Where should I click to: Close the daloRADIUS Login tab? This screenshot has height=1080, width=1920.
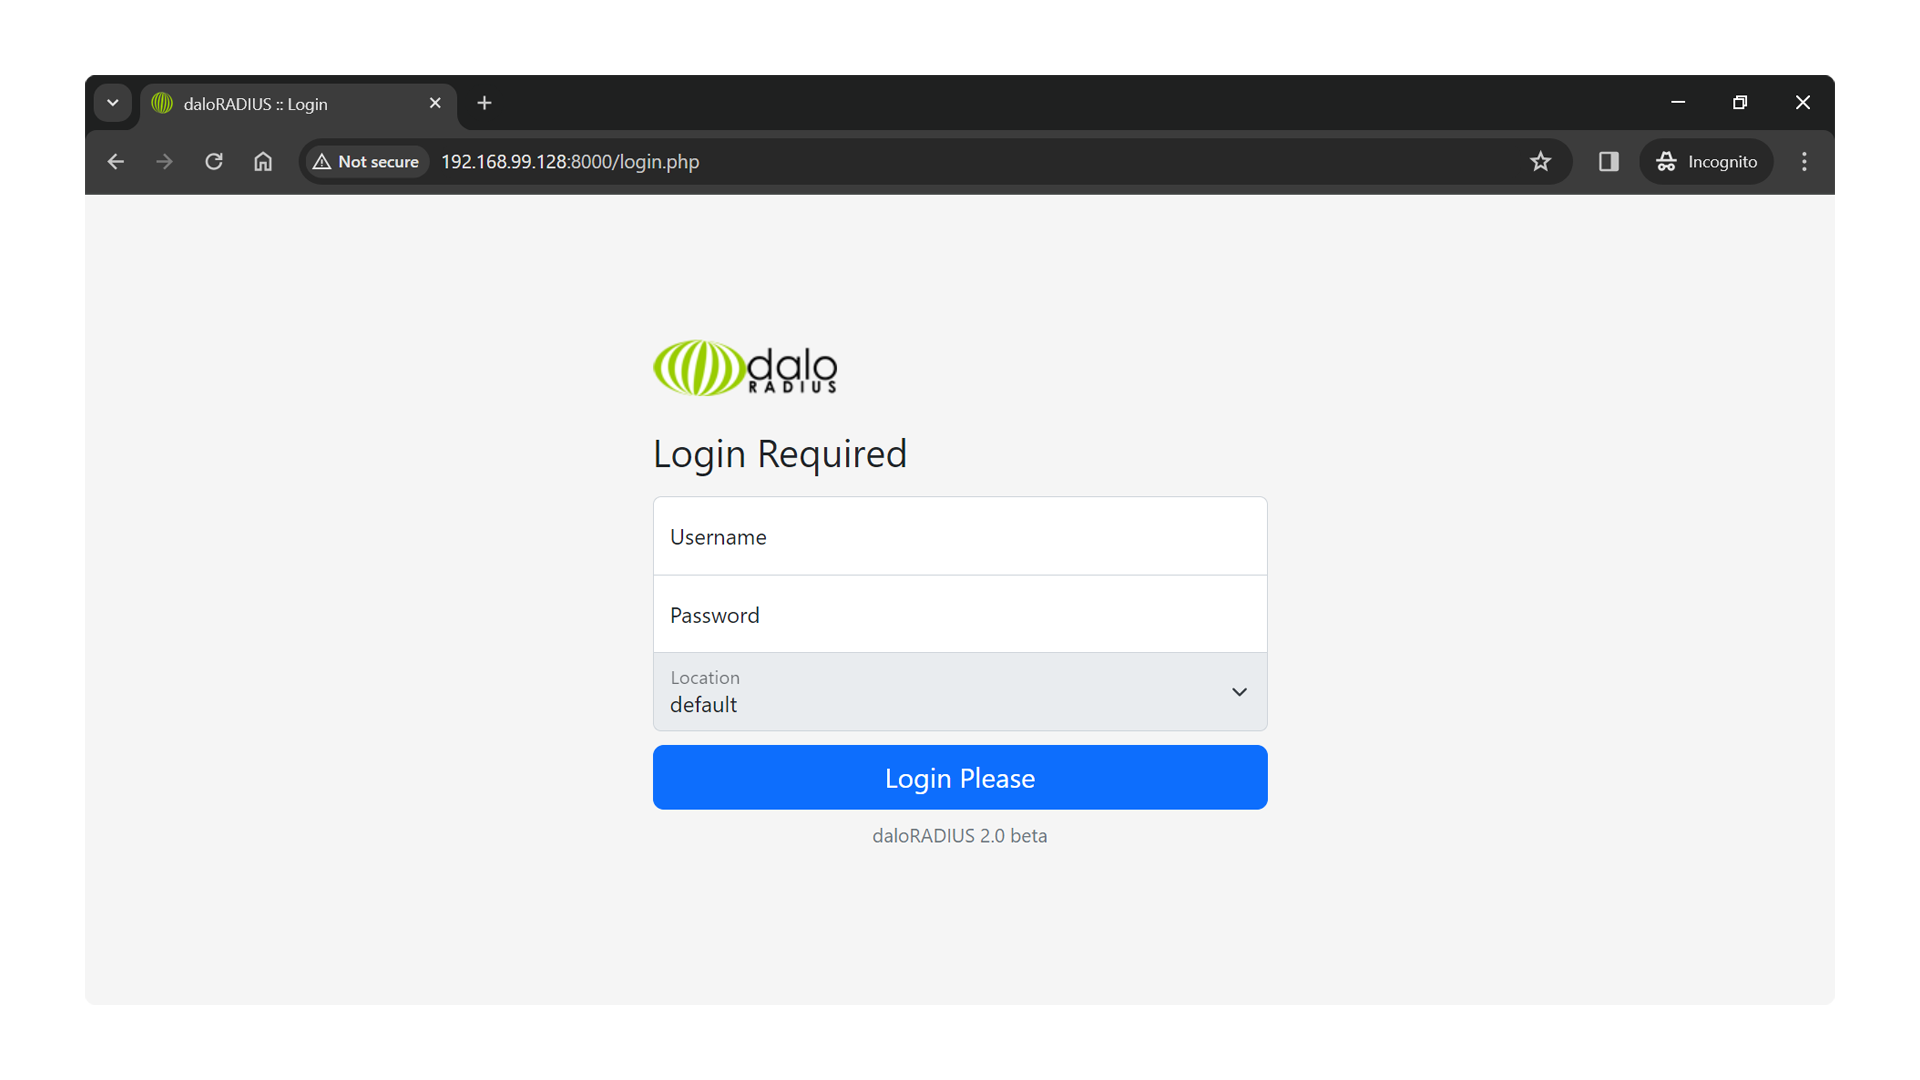[x=435, y=103]
